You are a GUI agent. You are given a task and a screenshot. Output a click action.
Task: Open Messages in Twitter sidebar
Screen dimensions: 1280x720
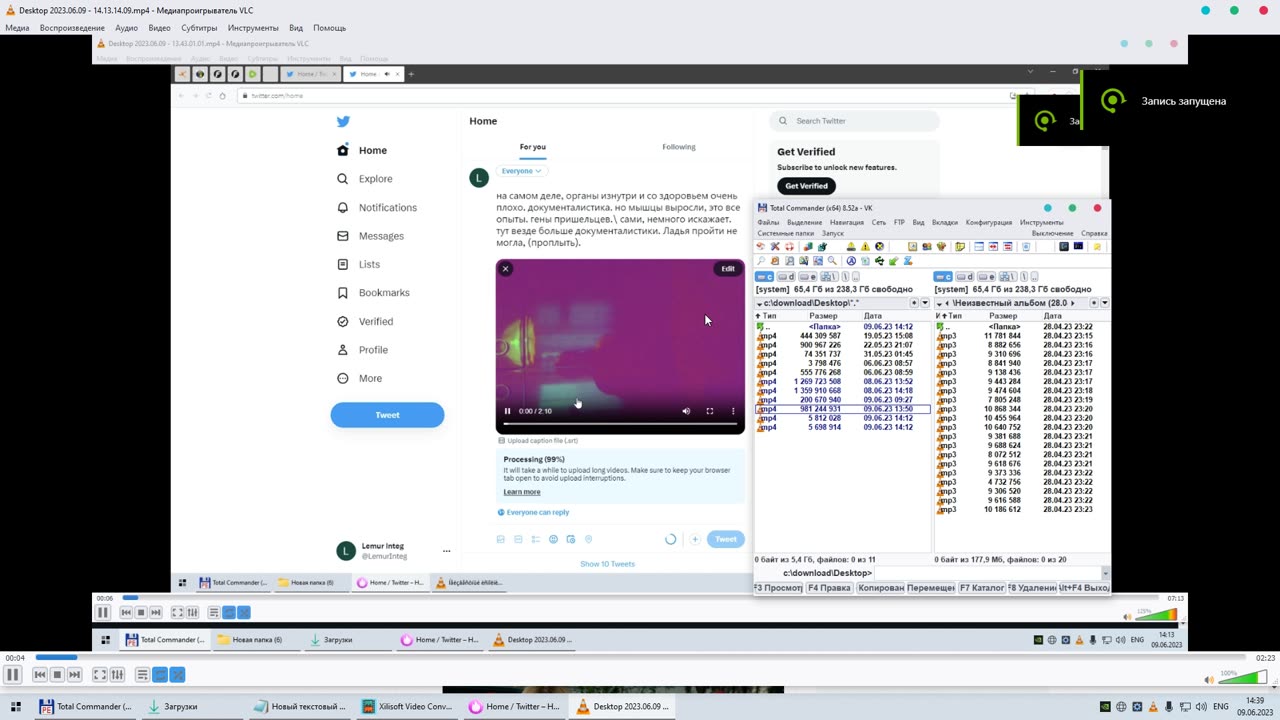coord(371,236)
